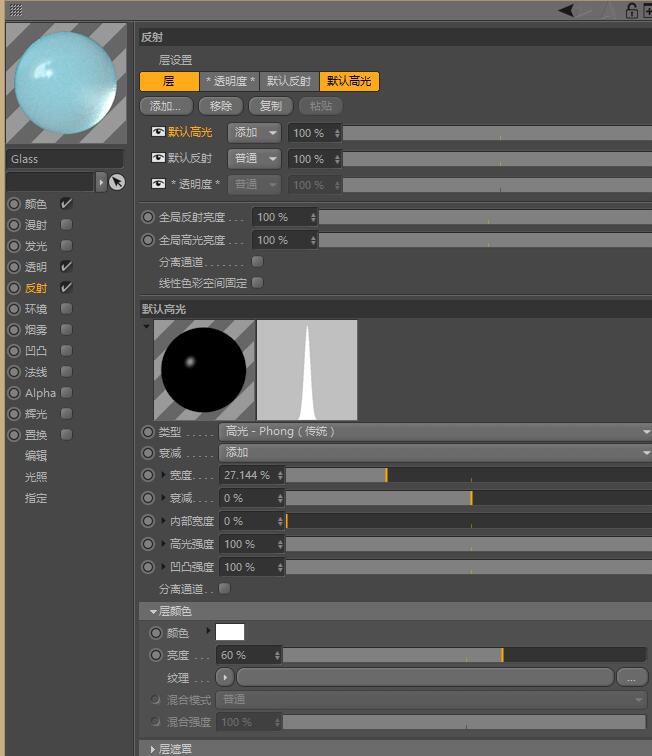This screenshot has height=756, width=652.
Task: Click the texture arrow button next to 纹理
Action: [x=225, y=677]
